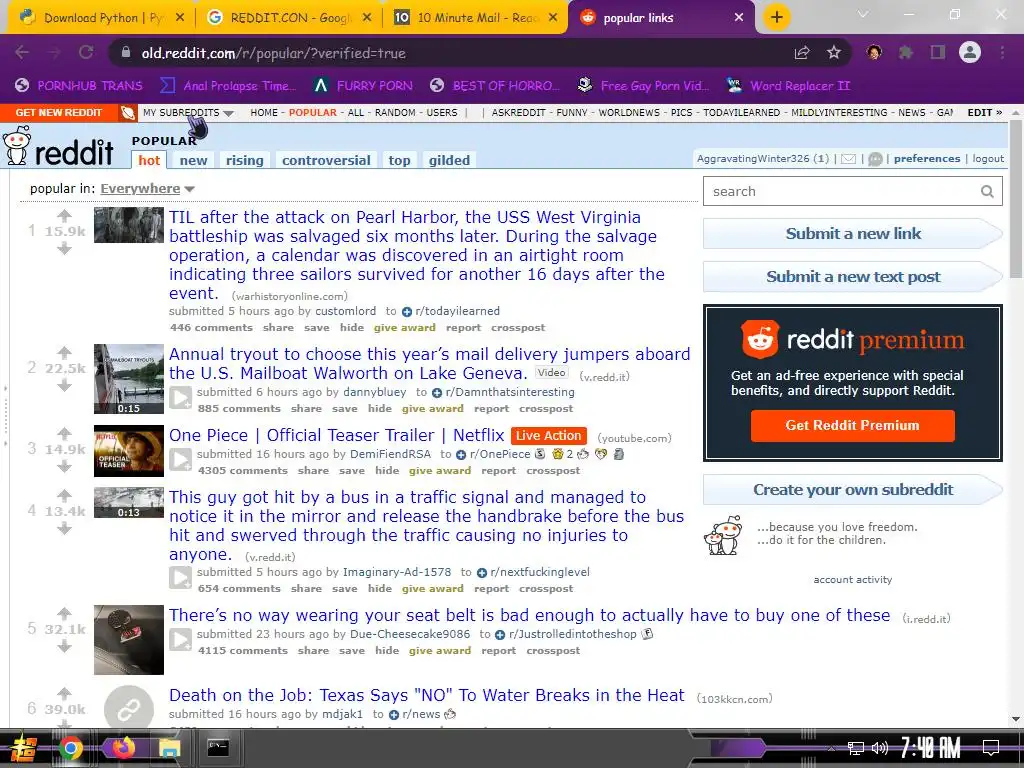This screenshot has width=1024, height=768.
Task: Downvote the seat belt post
Action: pos(64,646)
